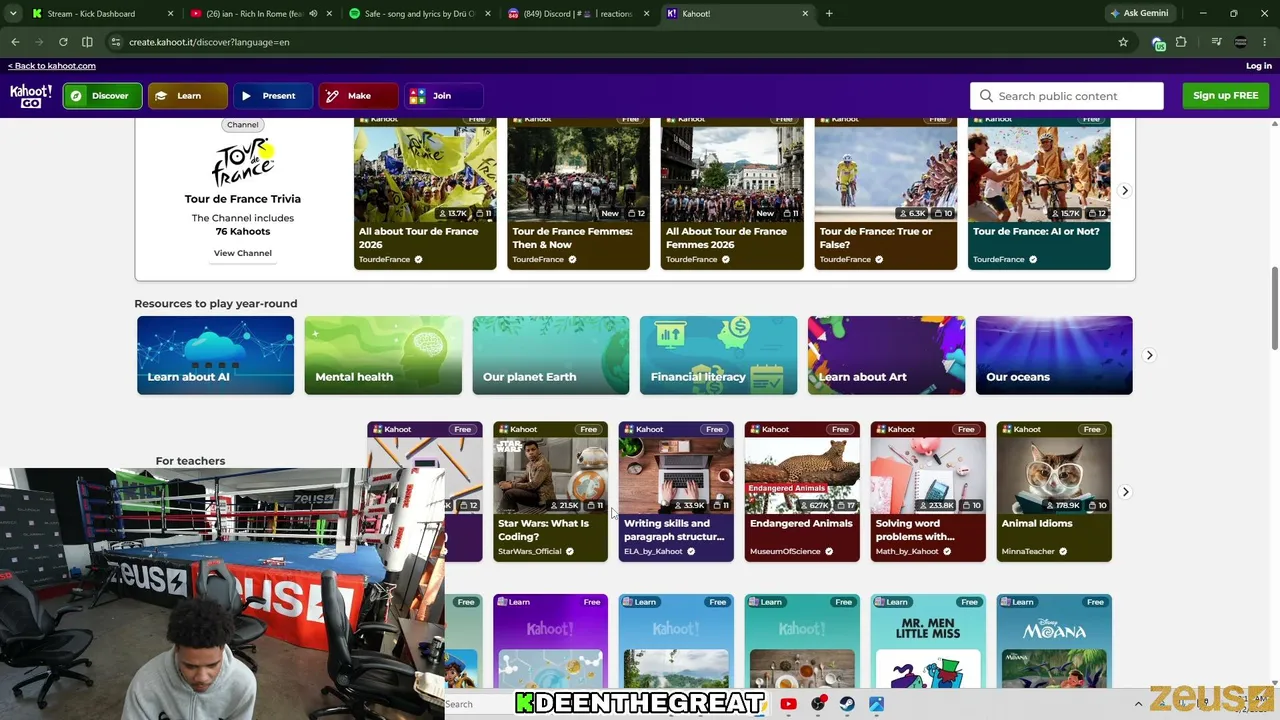Go to the Present section

click(273, 96)
